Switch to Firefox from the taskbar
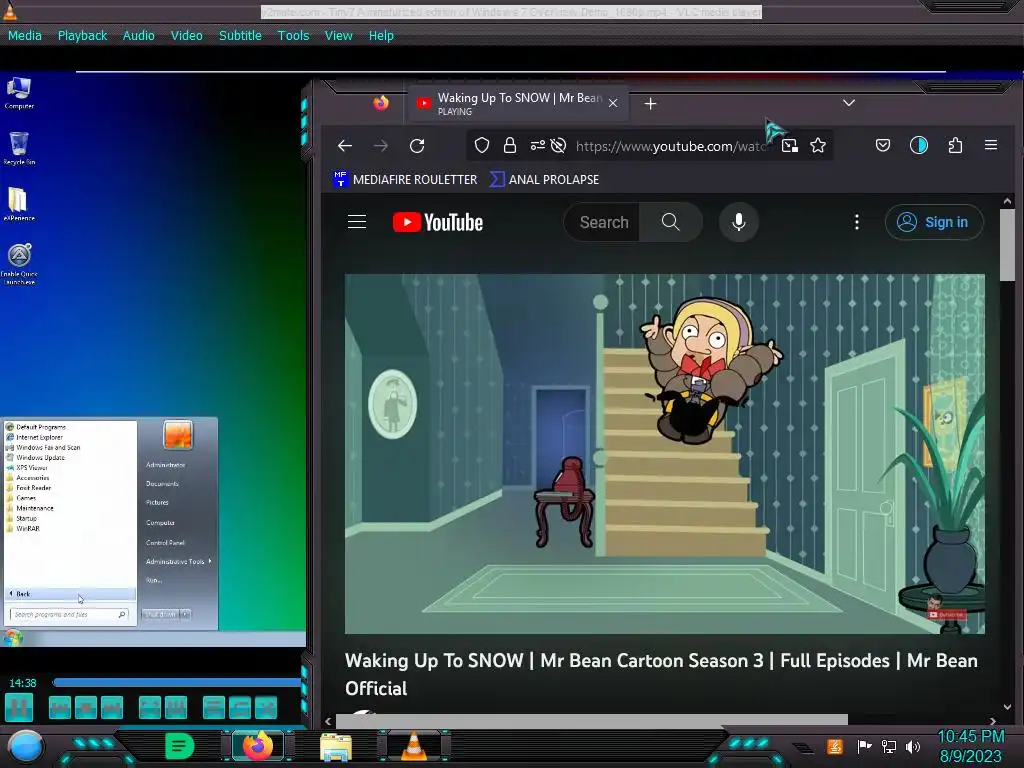The image size is (1024, 768). 258,746
